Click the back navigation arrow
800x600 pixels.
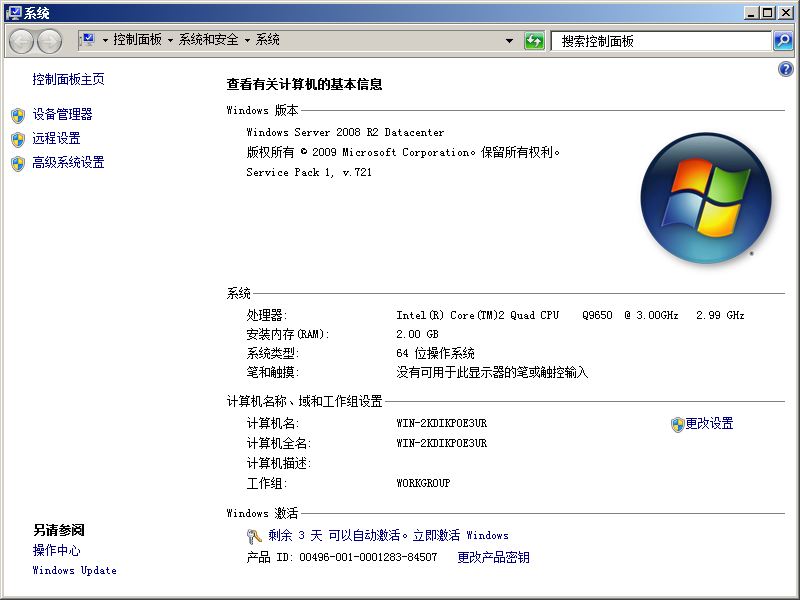tap(20, 41)
